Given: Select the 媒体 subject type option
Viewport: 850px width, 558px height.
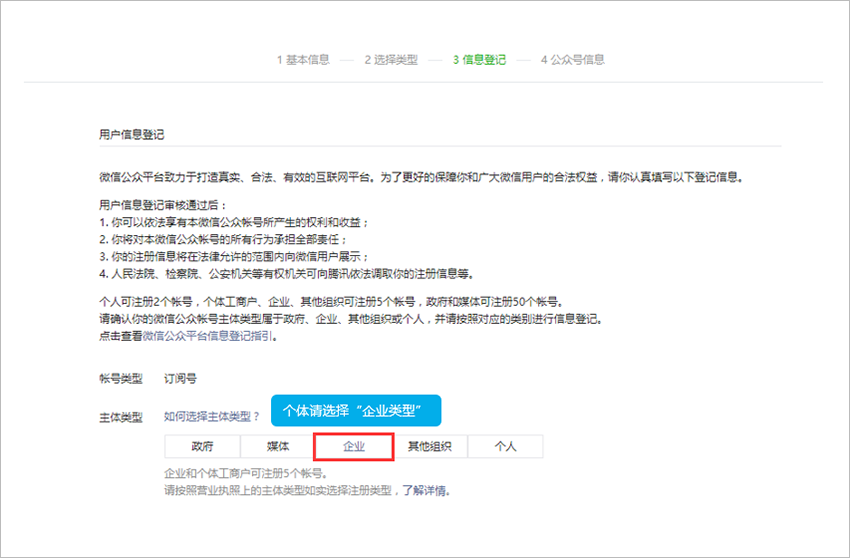Looking at the screenshot, I should [278, 447].
